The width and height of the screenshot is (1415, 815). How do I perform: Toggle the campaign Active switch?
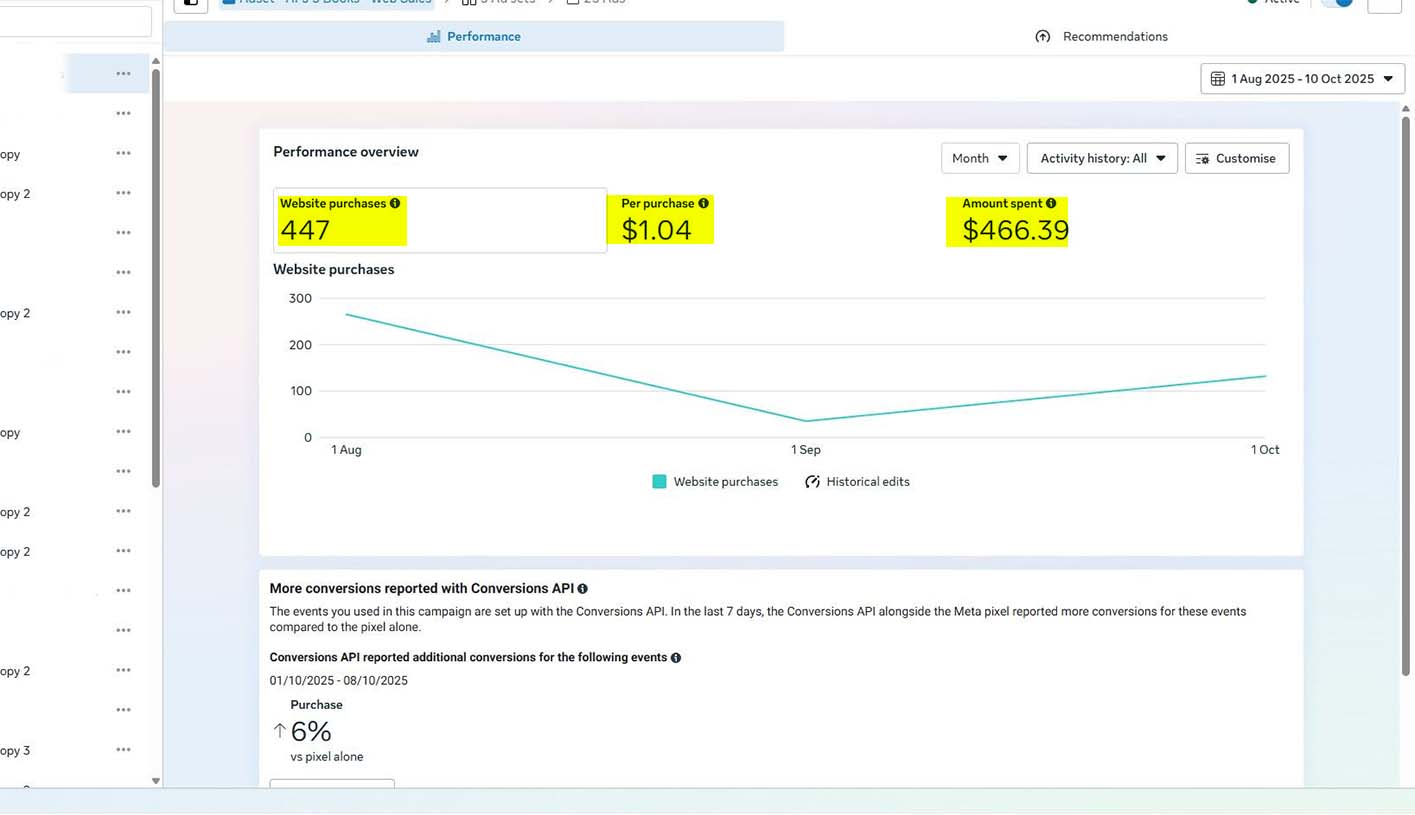[x=1337, y=3]
